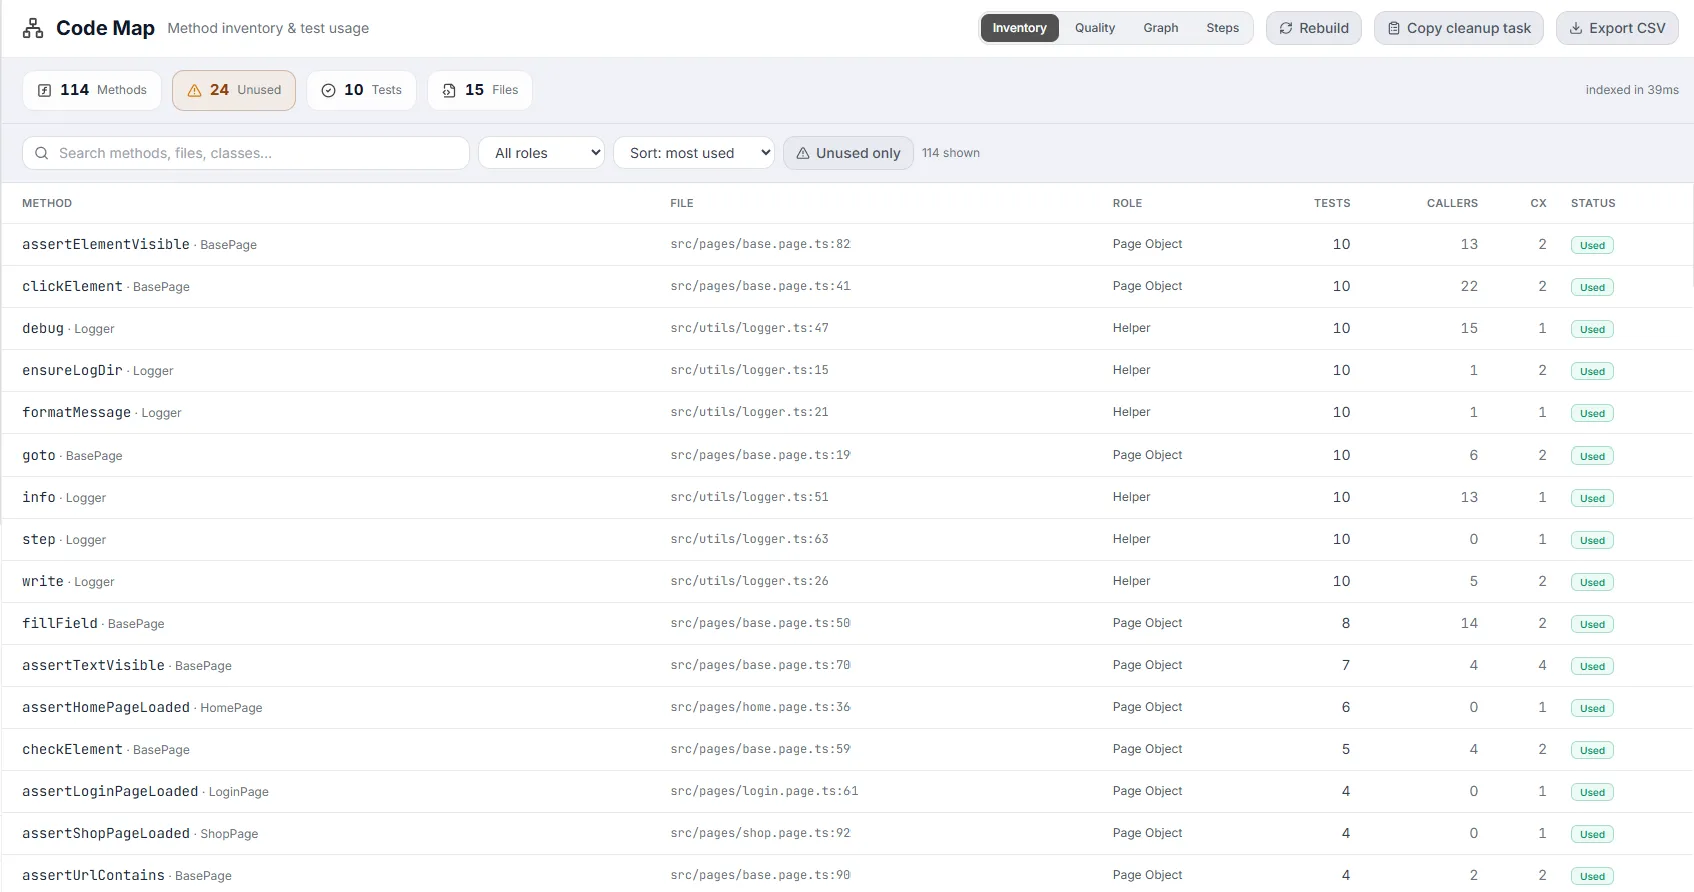Image resolution: width=1694 pixels, height=892 pixels.
Task: Click the CX column header
Action: click(1538, 203)
